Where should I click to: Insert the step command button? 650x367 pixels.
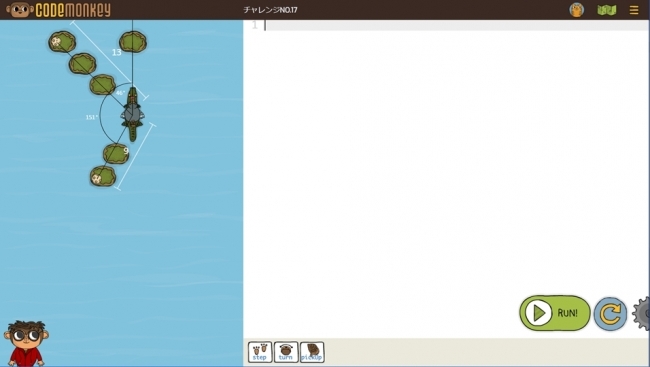(260, 352)
